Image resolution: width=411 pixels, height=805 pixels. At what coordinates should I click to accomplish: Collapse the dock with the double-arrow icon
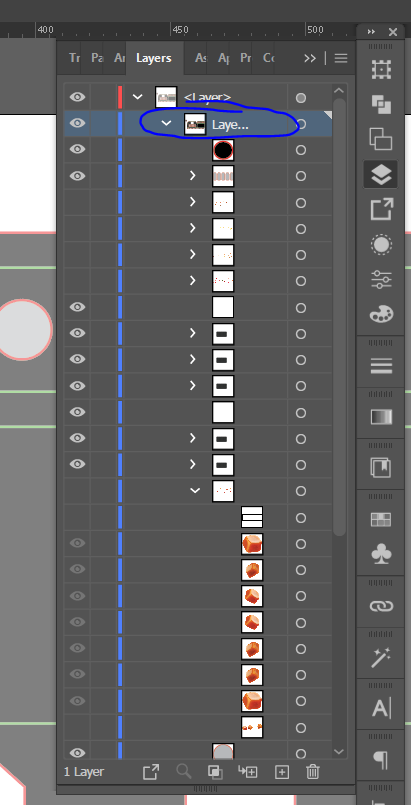pos(371,32)
